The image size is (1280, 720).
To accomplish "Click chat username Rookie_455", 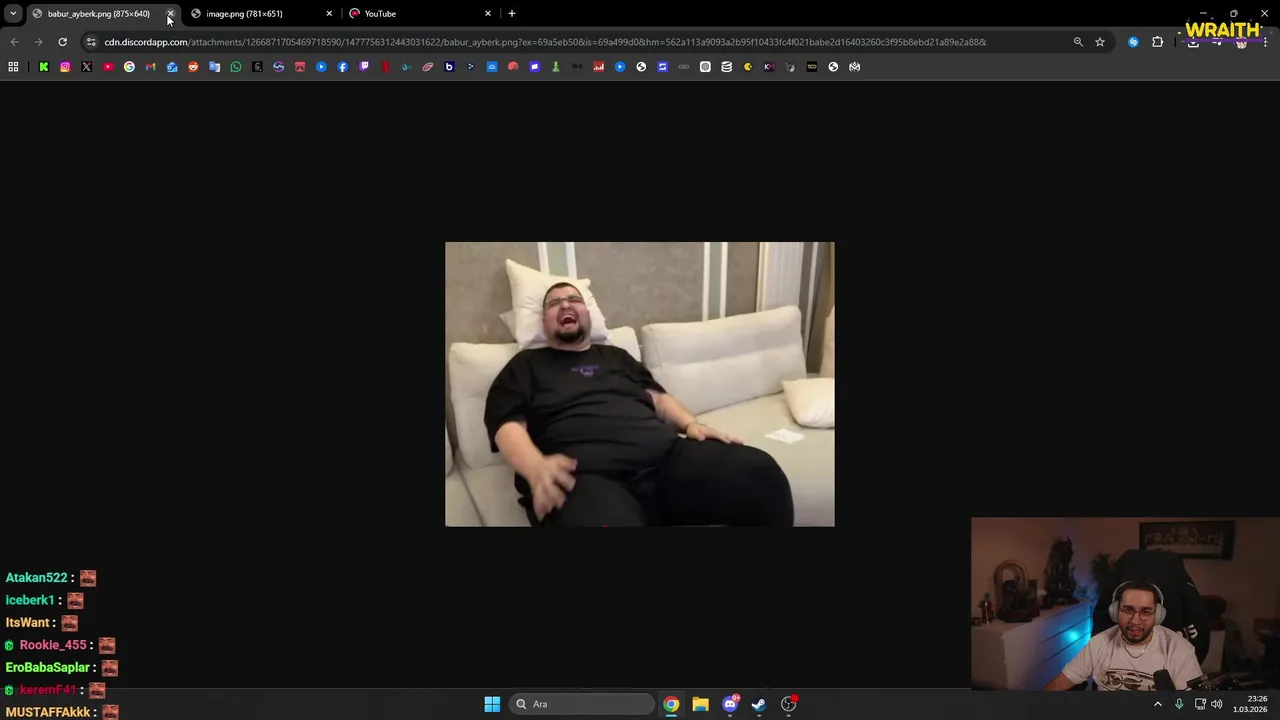I will tap(53, 645).
